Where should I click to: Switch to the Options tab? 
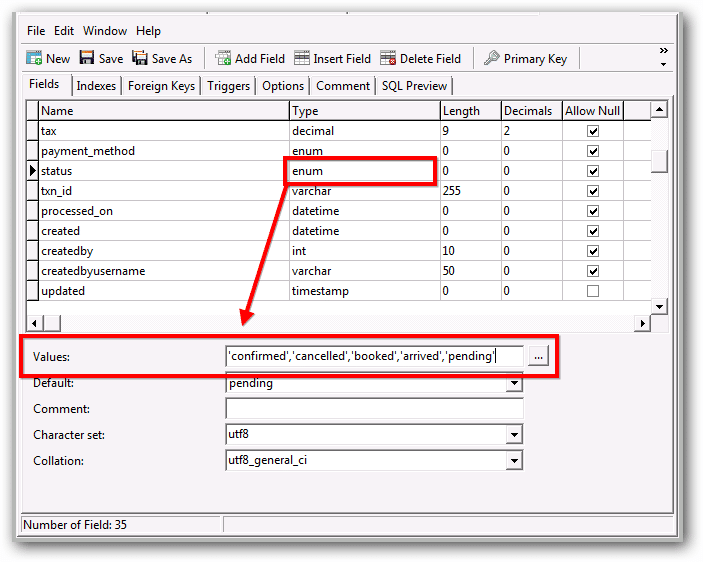point(283,86)
